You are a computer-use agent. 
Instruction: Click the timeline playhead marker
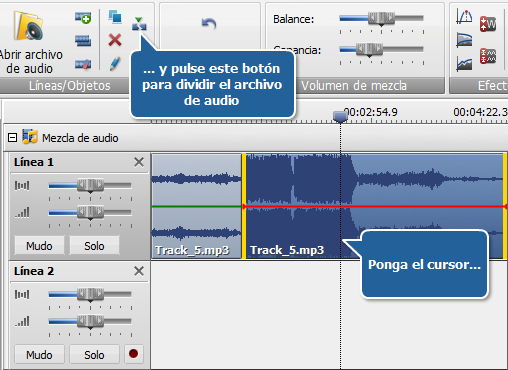tap(340, 116)
